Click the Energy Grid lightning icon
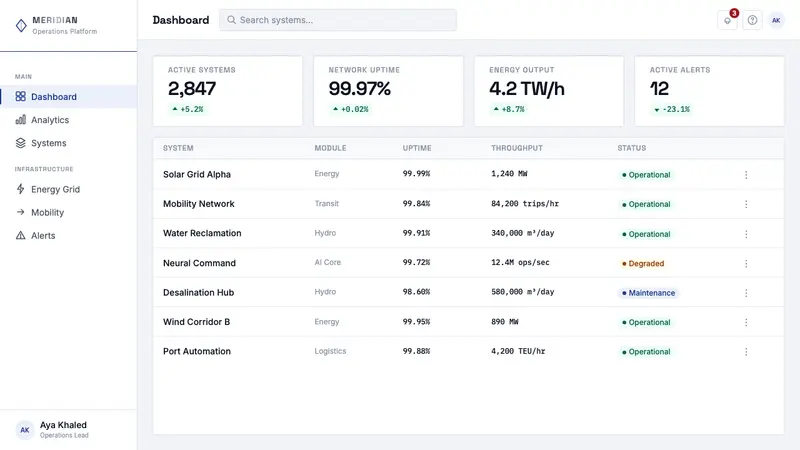This screenshot has height=450, width=800. pyautogui.click(x=20, y=189)
